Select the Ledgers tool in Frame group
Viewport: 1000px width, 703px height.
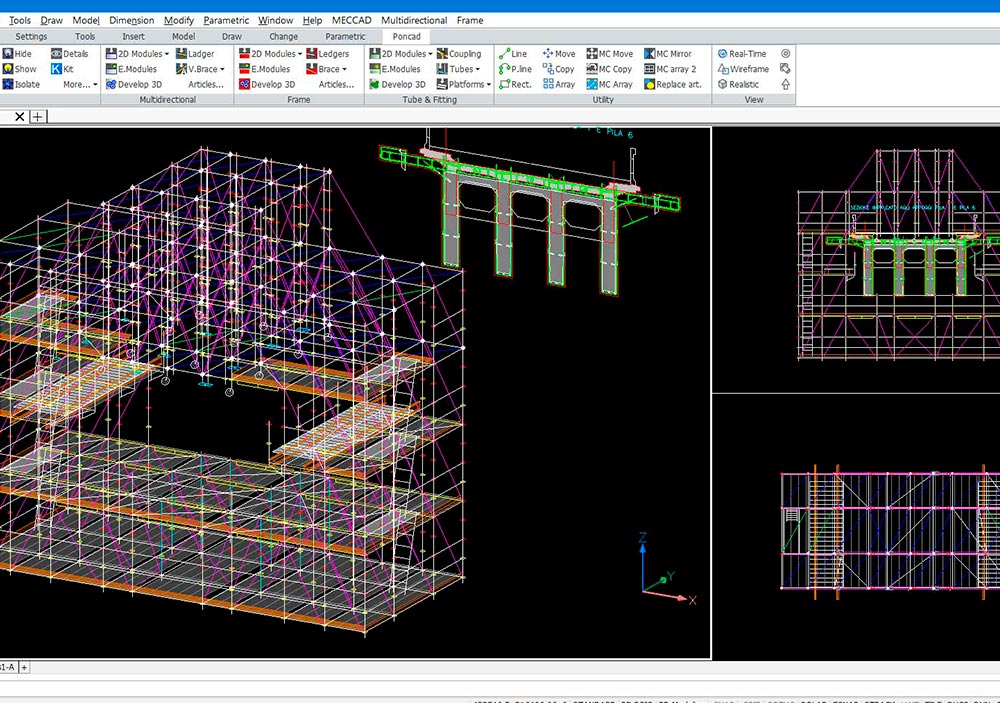[328, 54]
